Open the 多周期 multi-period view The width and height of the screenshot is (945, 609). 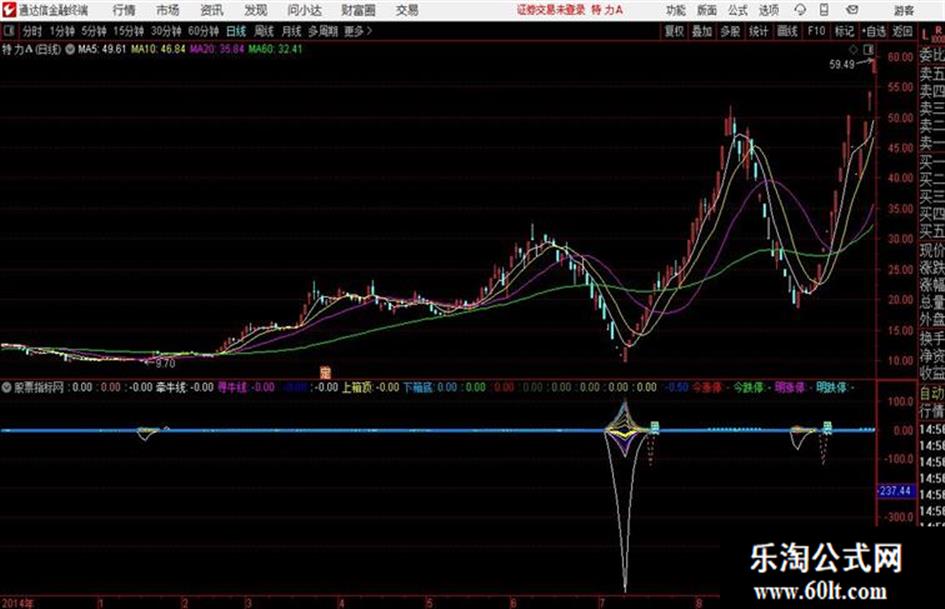click(x=323, y=31)
